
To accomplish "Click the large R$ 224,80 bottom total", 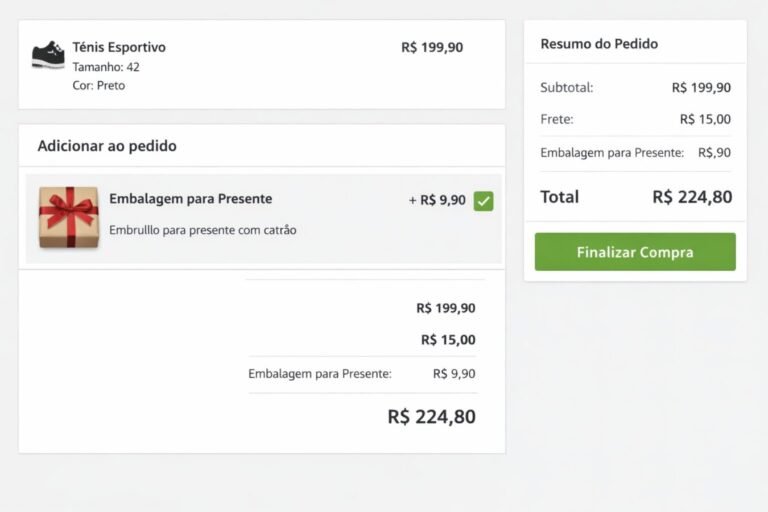I will [431, 417].
